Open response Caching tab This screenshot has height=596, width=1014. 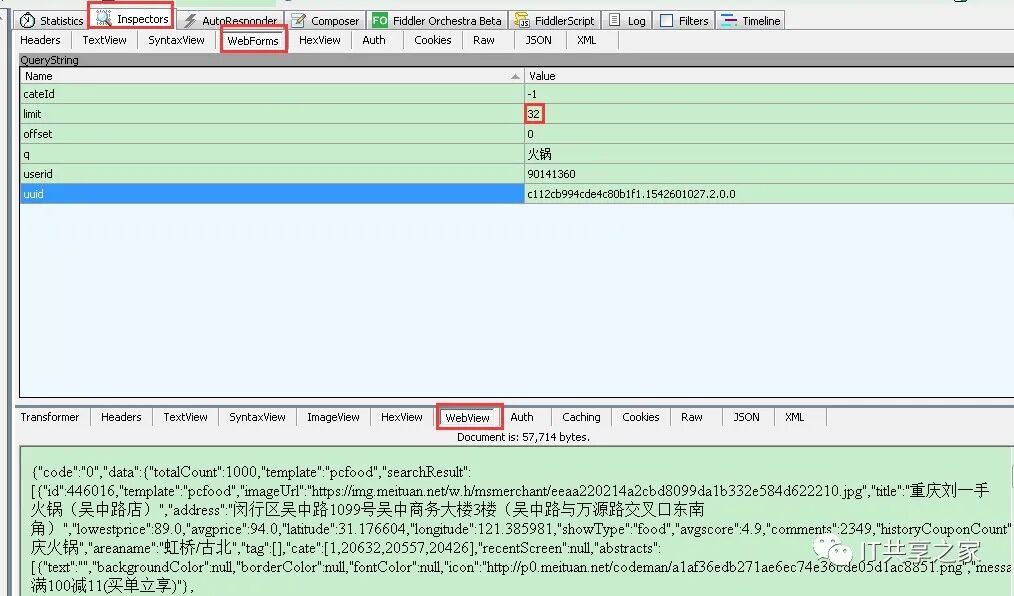click(581, 417)
